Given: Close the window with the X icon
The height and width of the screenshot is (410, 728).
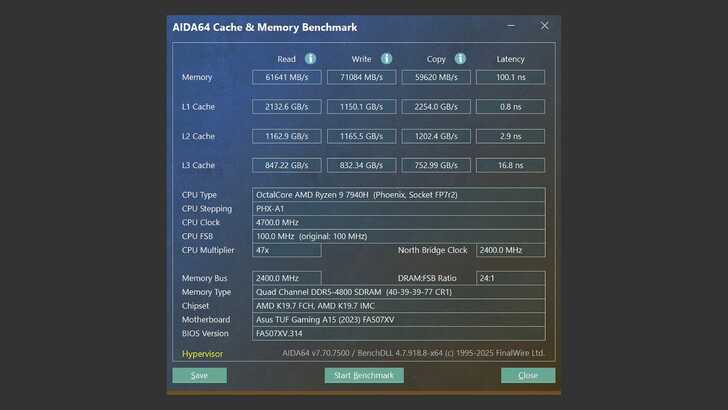Looking at the screenshot, I should click(x=545, y=26).
